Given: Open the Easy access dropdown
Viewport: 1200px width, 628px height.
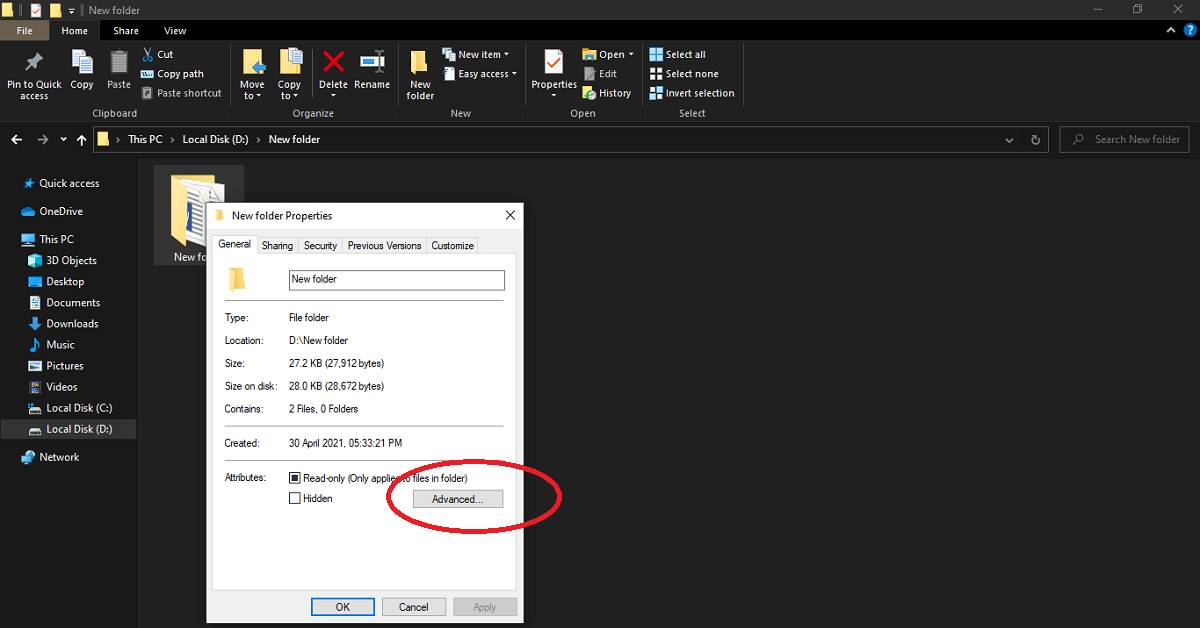Looking at the screenshot, I should [x=487, y=74].
